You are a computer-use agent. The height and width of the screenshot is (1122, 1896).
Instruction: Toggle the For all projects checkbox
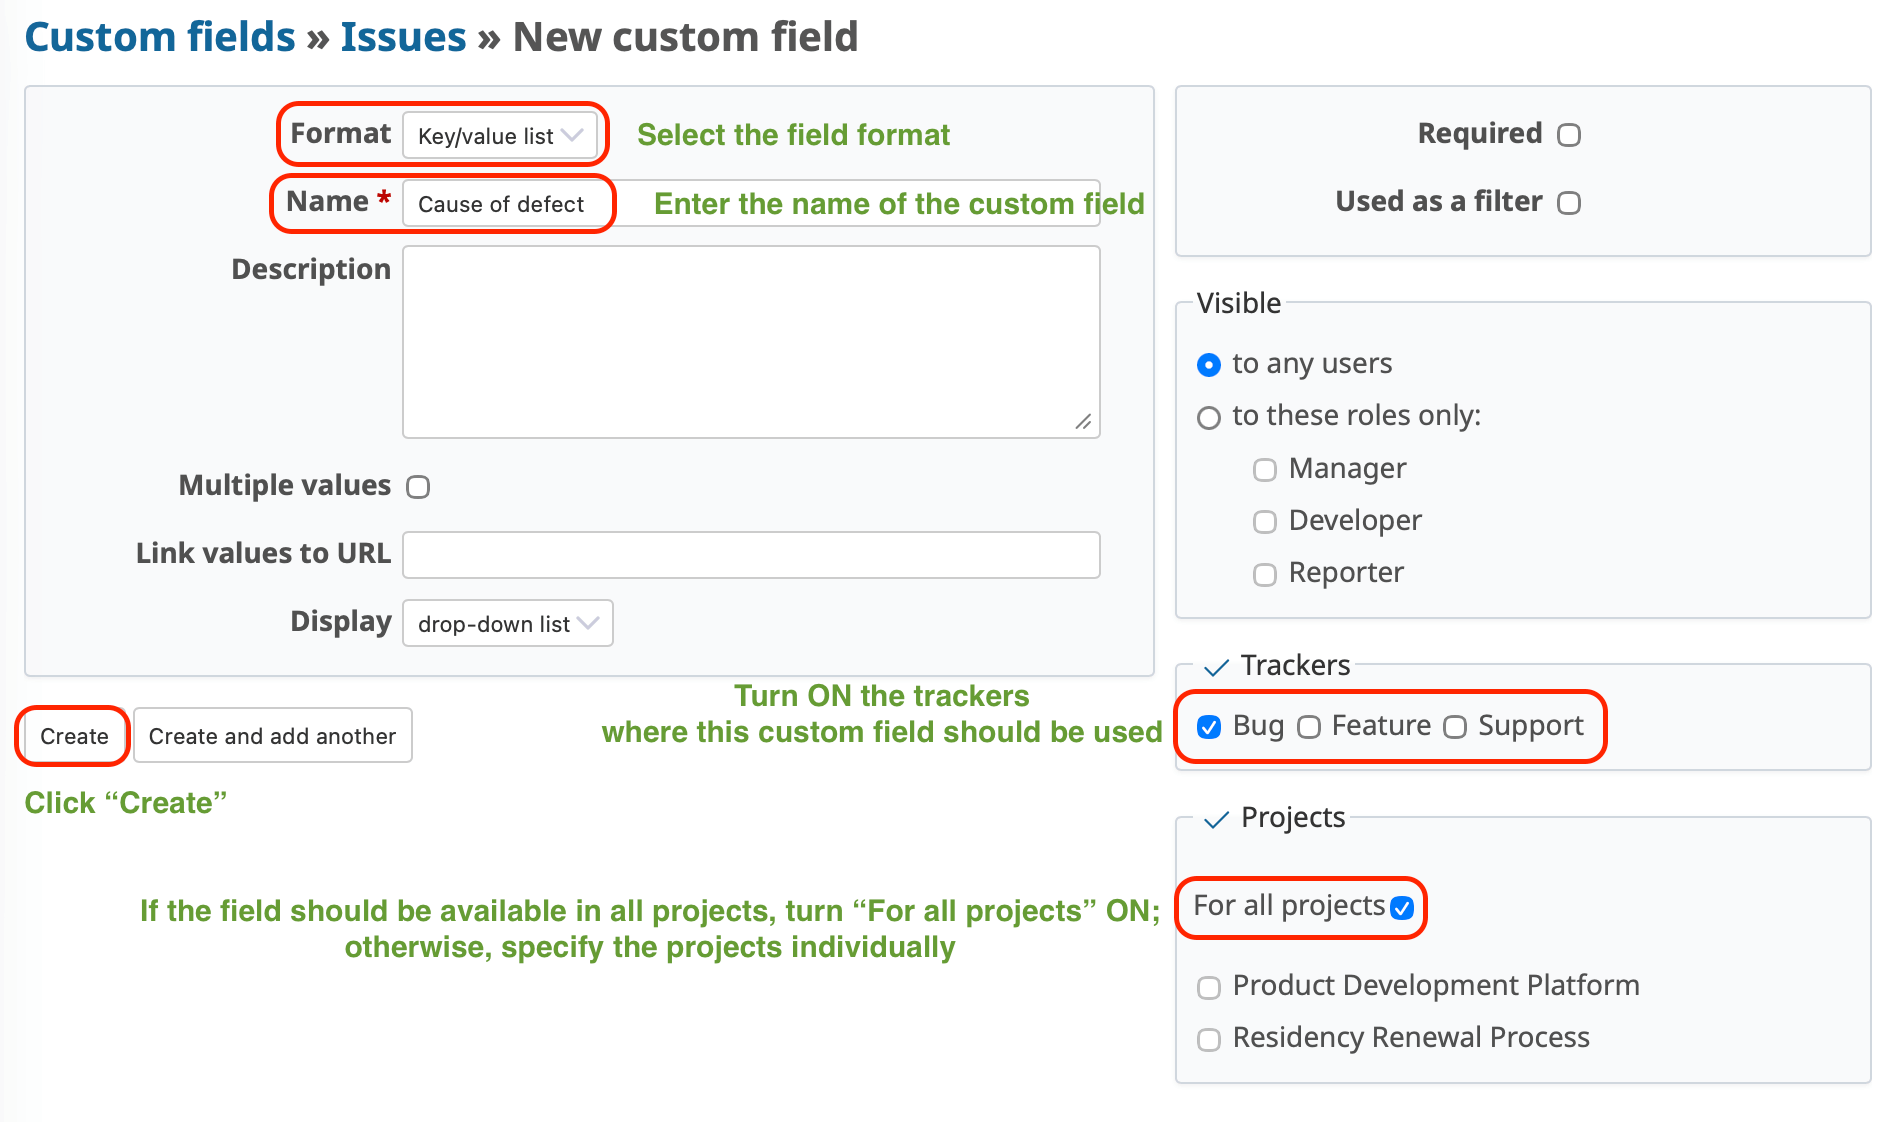point(1402,908)
